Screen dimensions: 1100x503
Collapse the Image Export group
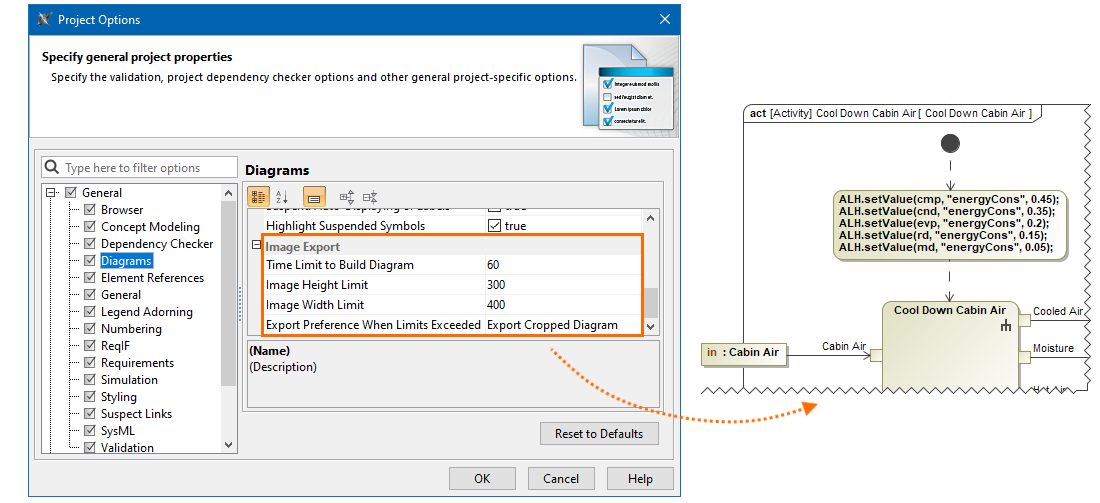click(x=257, y=246)
